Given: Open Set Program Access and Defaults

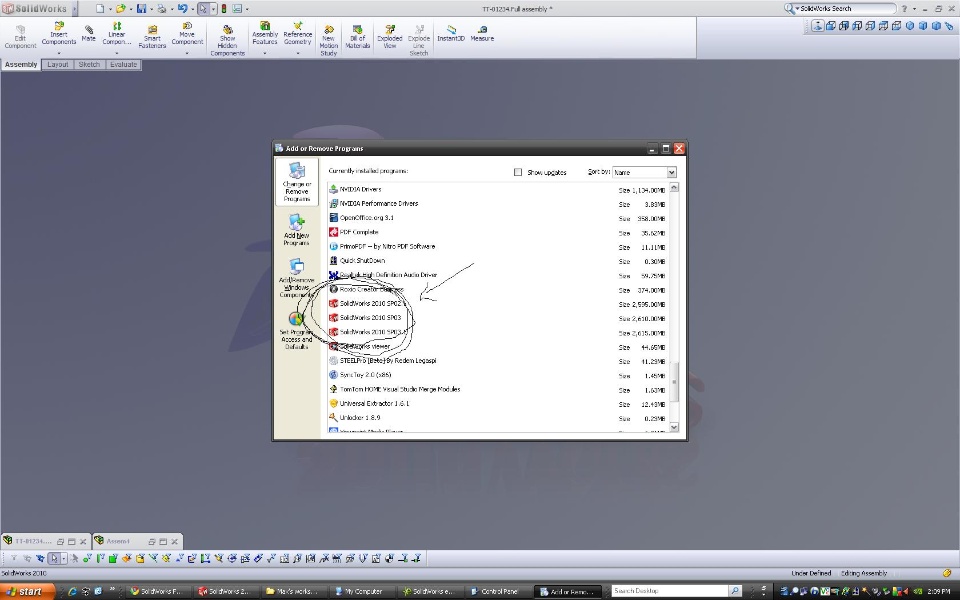Looking at the screenshot, I should (296, 331).
